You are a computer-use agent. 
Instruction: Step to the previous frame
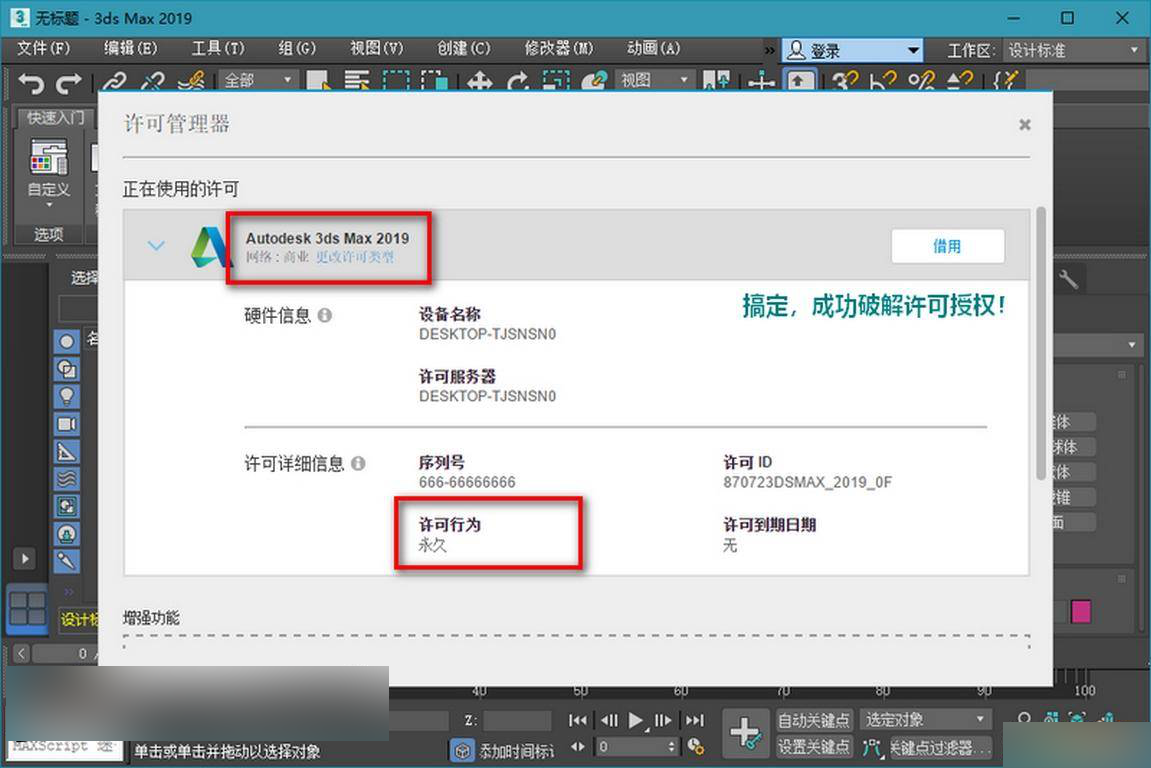[x=609, y=720]
